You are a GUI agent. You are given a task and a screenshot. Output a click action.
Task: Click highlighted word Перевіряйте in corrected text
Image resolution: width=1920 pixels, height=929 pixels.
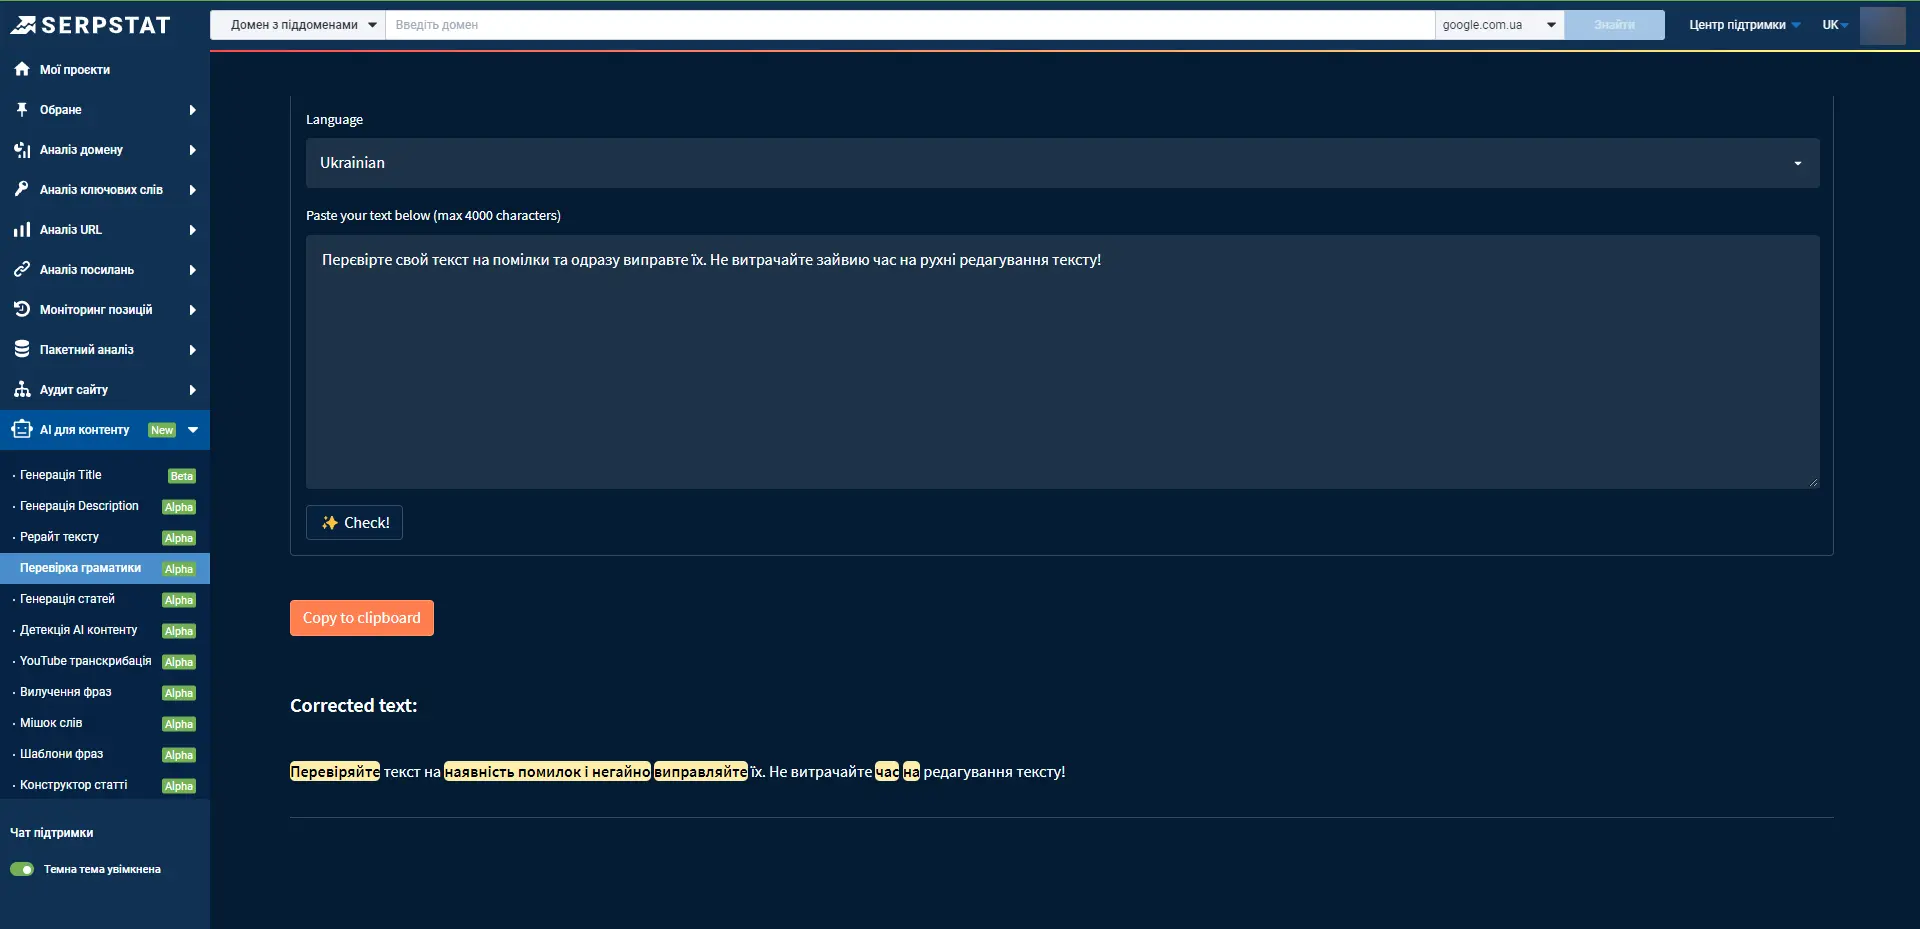(x=335, y=772)
